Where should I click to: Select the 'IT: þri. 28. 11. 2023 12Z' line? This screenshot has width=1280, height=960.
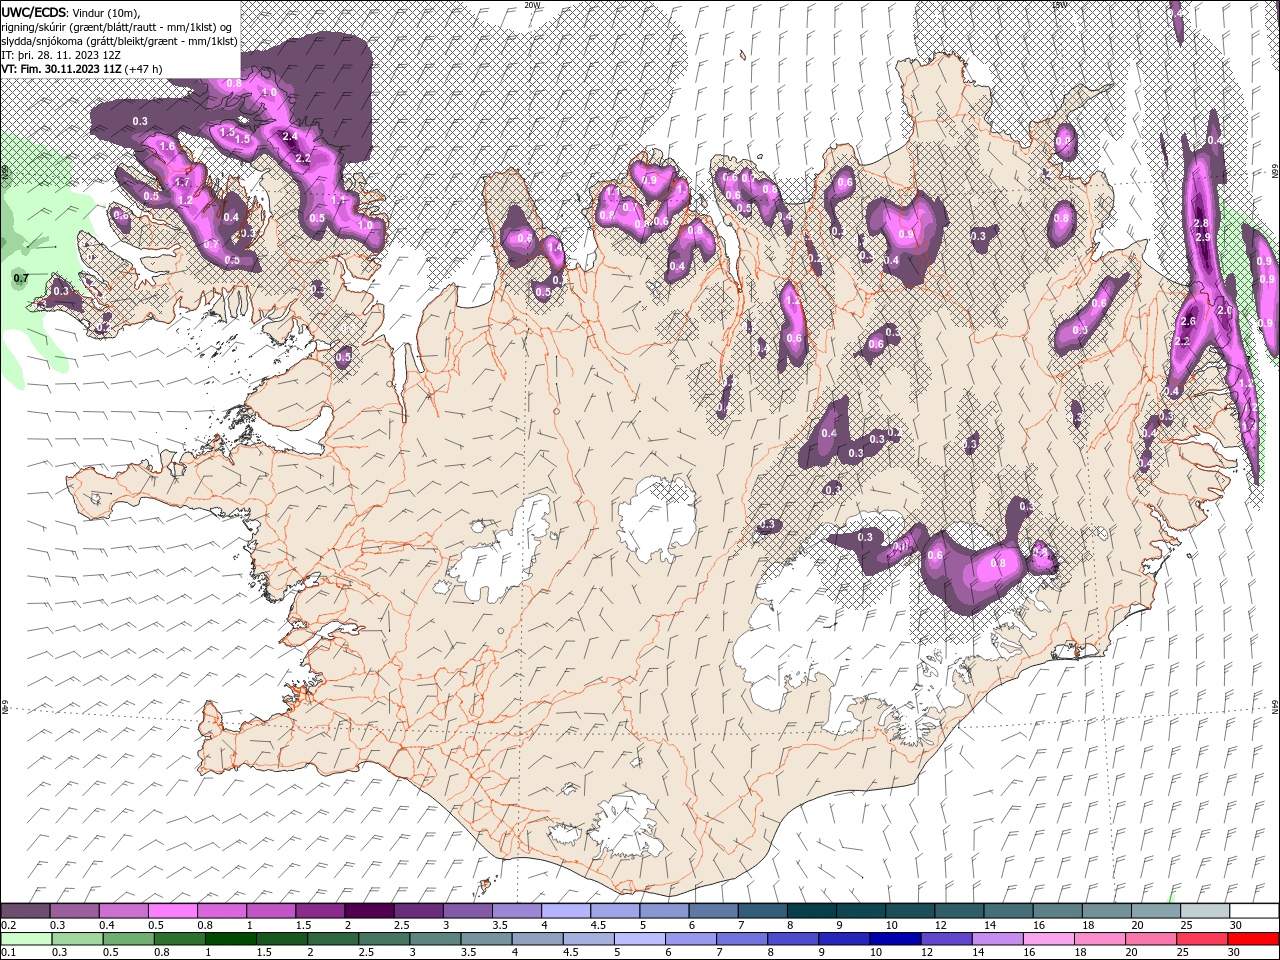(x=61, y=55)
